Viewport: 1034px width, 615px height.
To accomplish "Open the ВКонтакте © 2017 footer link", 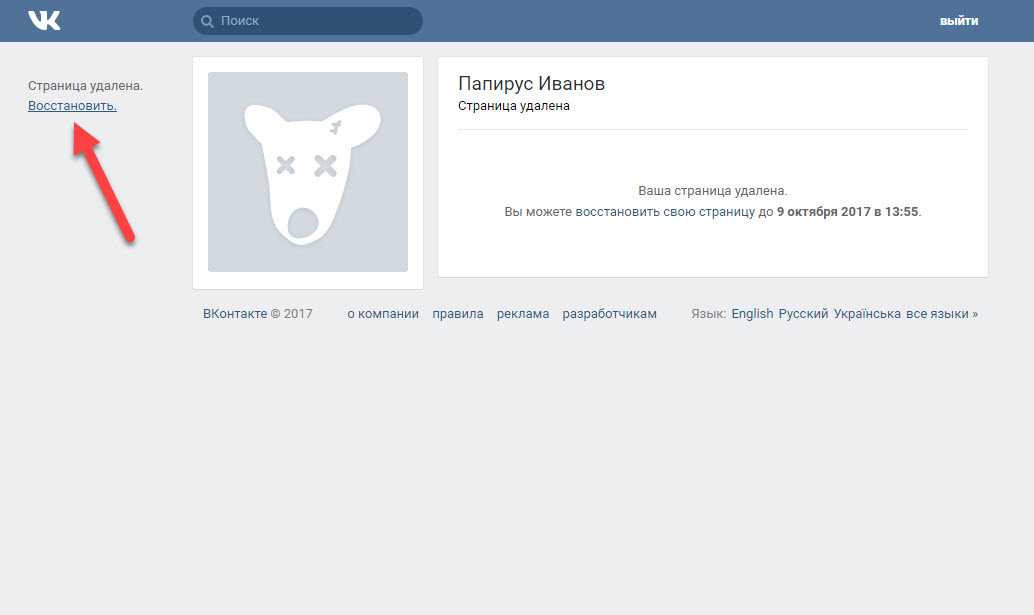I will (258, 314).
